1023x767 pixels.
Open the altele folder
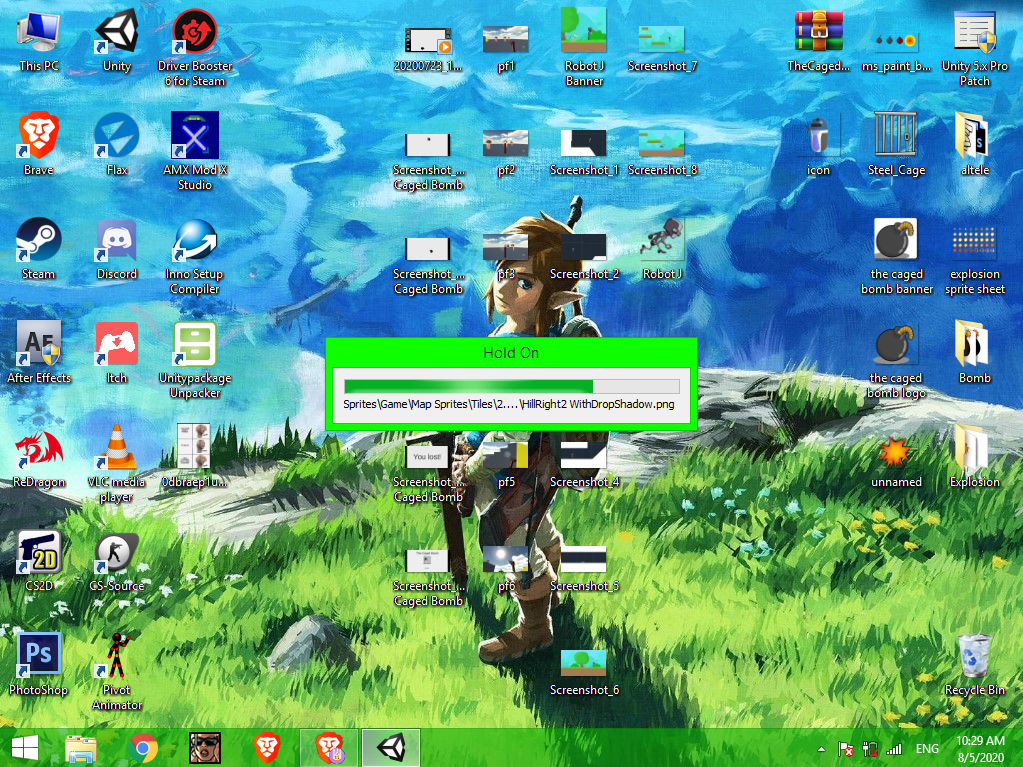point(975,144)
